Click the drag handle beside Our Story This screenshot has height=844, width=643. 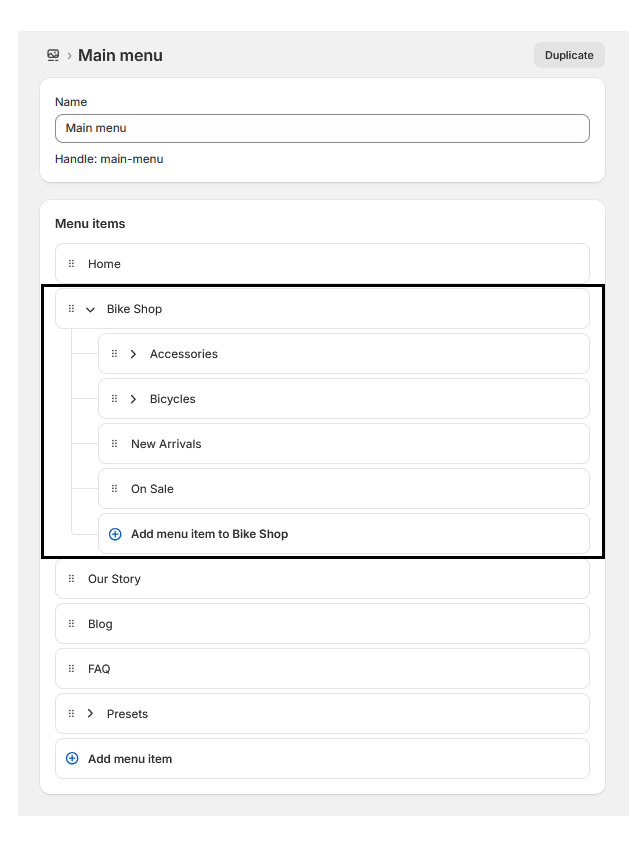(x=71, y=579)
